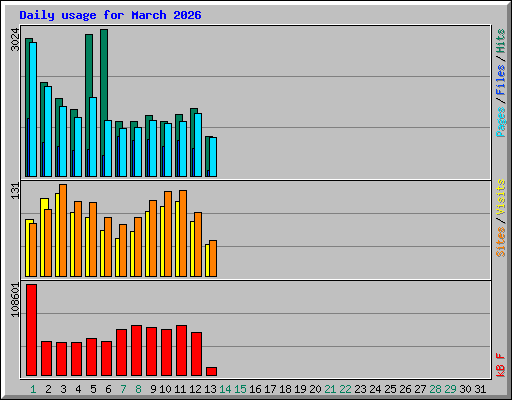Click the 'Hits' legend label
Image resolution: width=512 pixels, height=400 pixels.
tap(501, 41)
